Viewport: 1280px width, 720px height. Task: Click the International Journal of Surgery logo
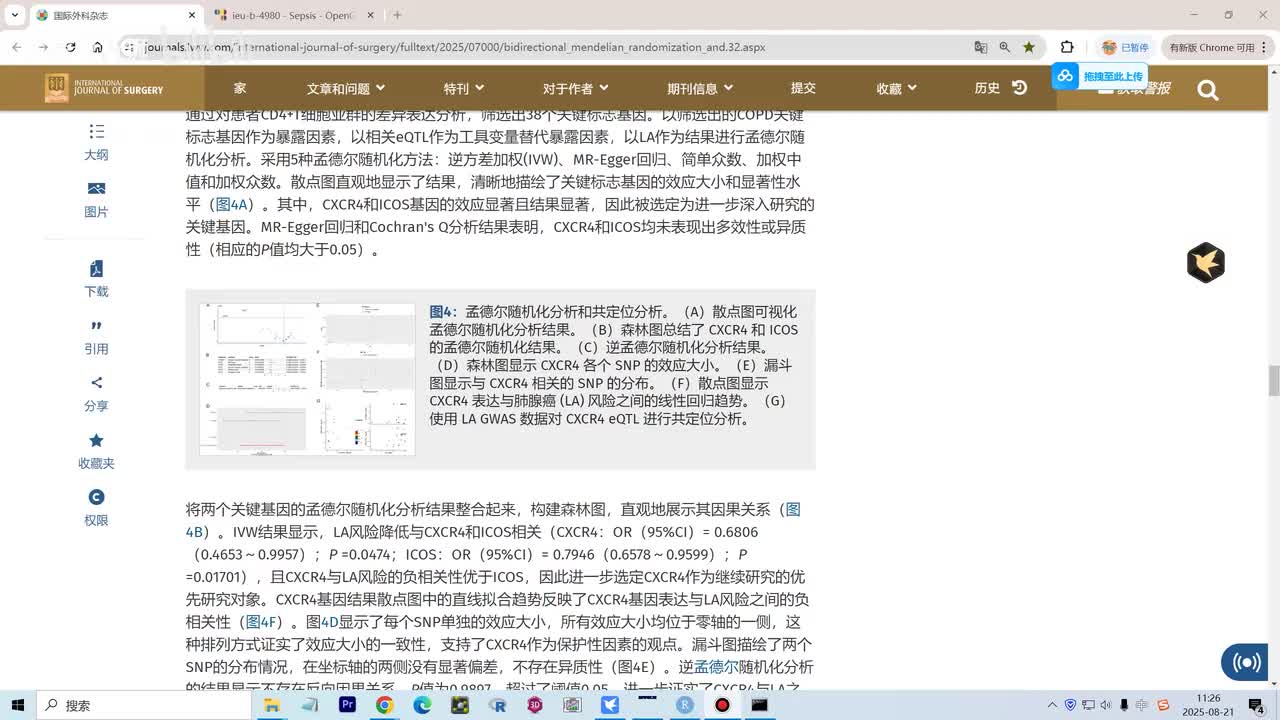[x=104, y=88]
